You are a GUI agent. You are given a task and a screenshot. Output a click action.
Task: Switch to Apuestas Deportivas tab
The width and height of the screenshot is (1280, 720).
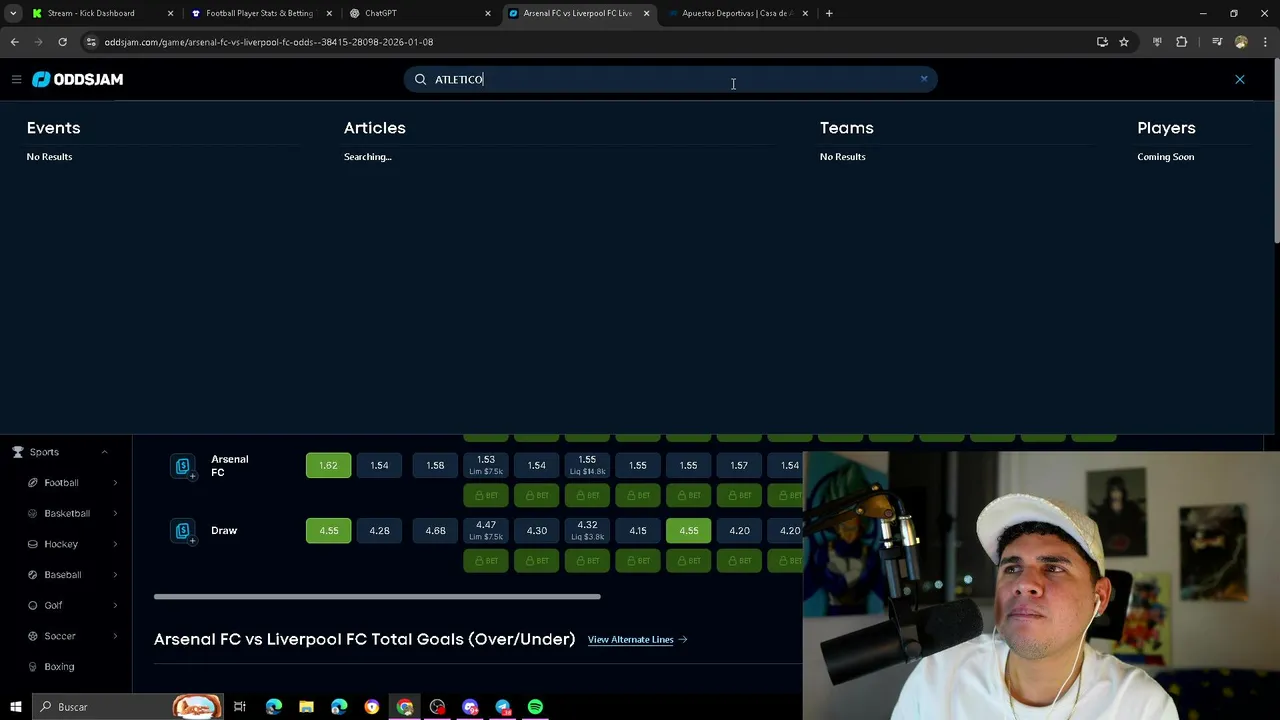(x=738, y=13)
